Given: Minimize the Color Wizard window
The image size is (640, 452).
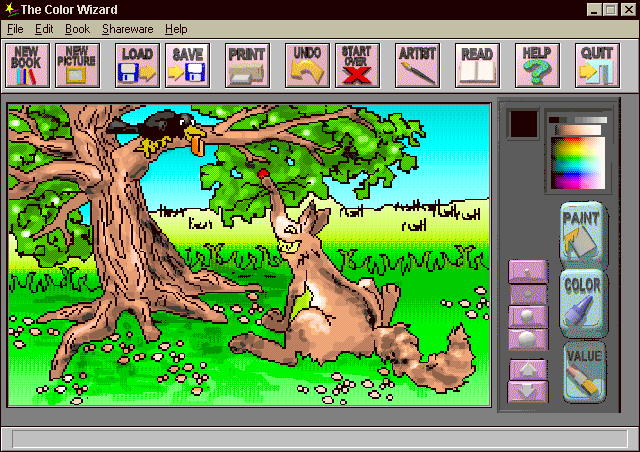Looking at the screenshot, I should click(594, 9).
